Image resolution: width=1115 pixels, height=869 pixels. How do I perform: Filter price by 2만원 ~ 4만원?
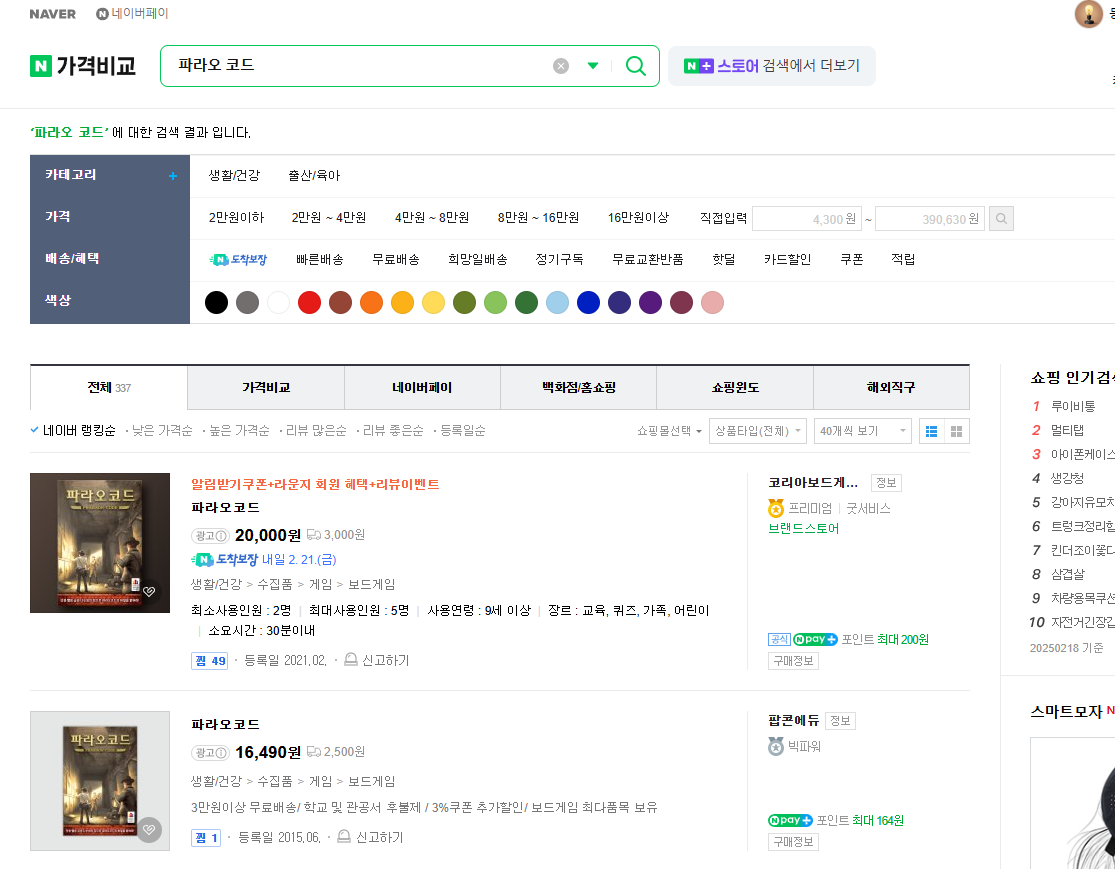(x=329, y=218)
